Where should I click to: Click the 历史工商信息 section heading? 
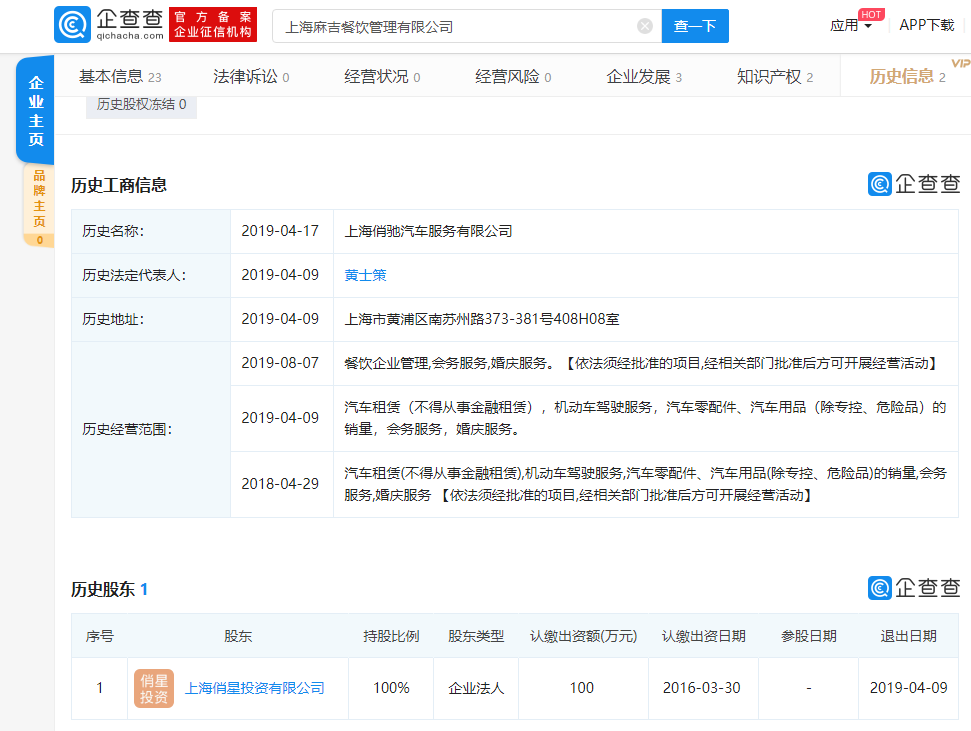119,185
